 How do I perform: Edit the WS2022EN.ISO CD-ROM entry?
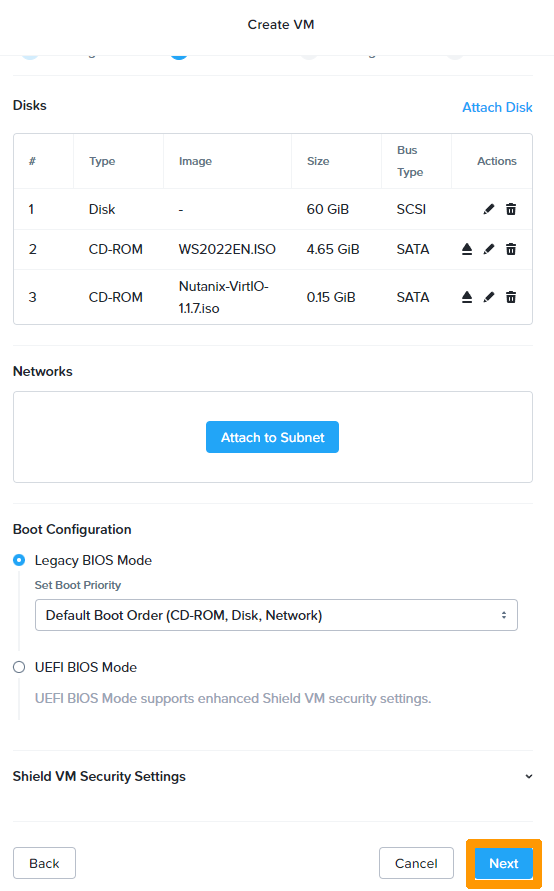[489, 249]
